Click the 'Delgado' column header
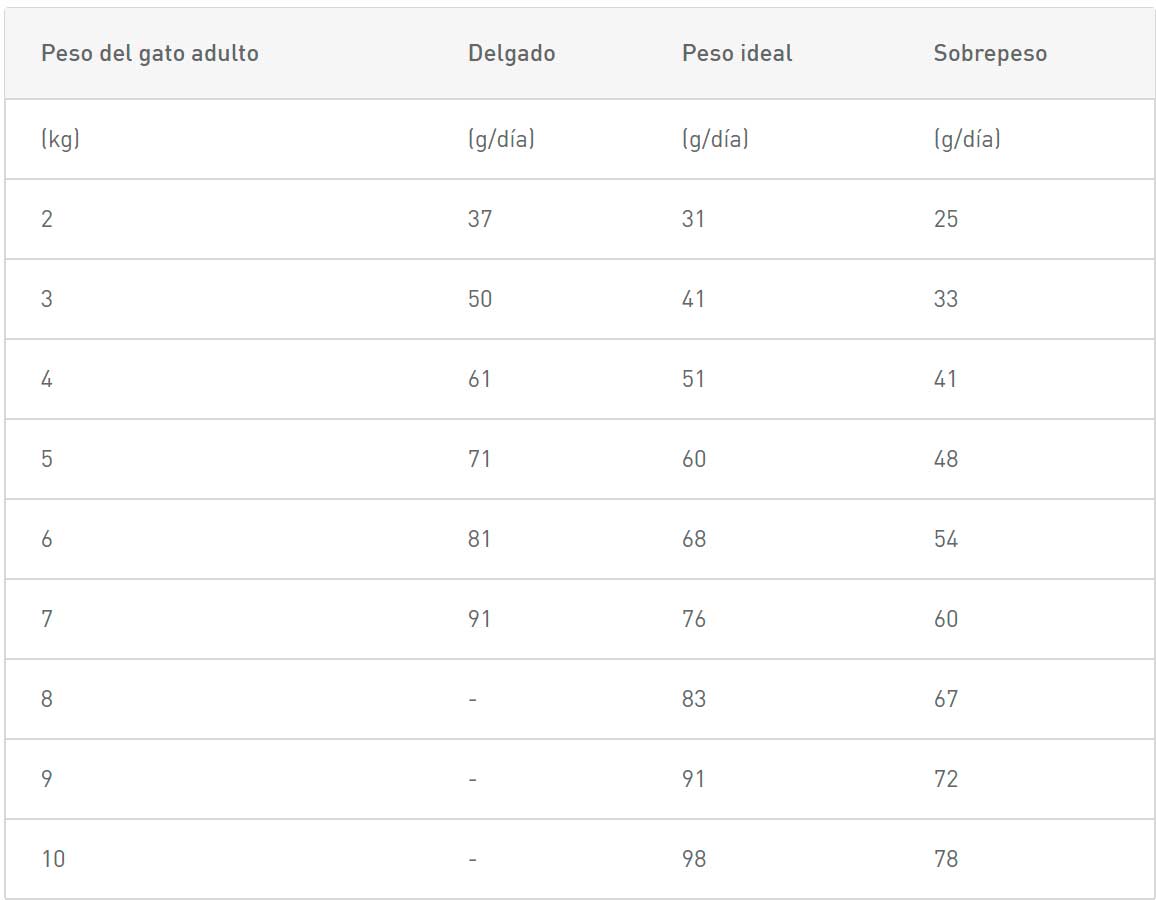Screen dimensions: 1156x900 tap(511, 54)
